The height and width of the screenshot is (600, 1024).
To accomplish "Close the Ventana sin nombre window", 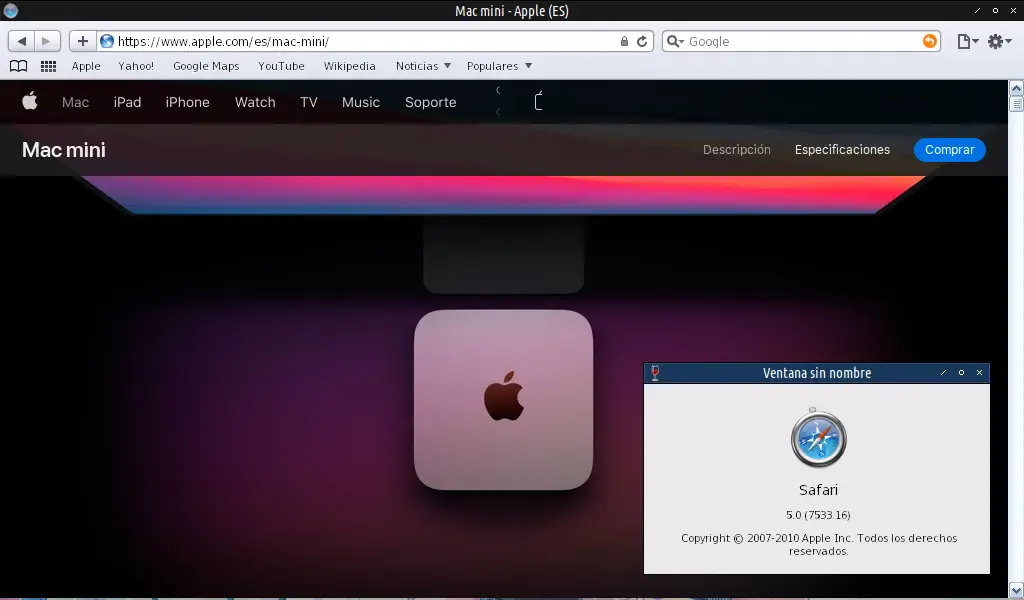I will point(980,373).
